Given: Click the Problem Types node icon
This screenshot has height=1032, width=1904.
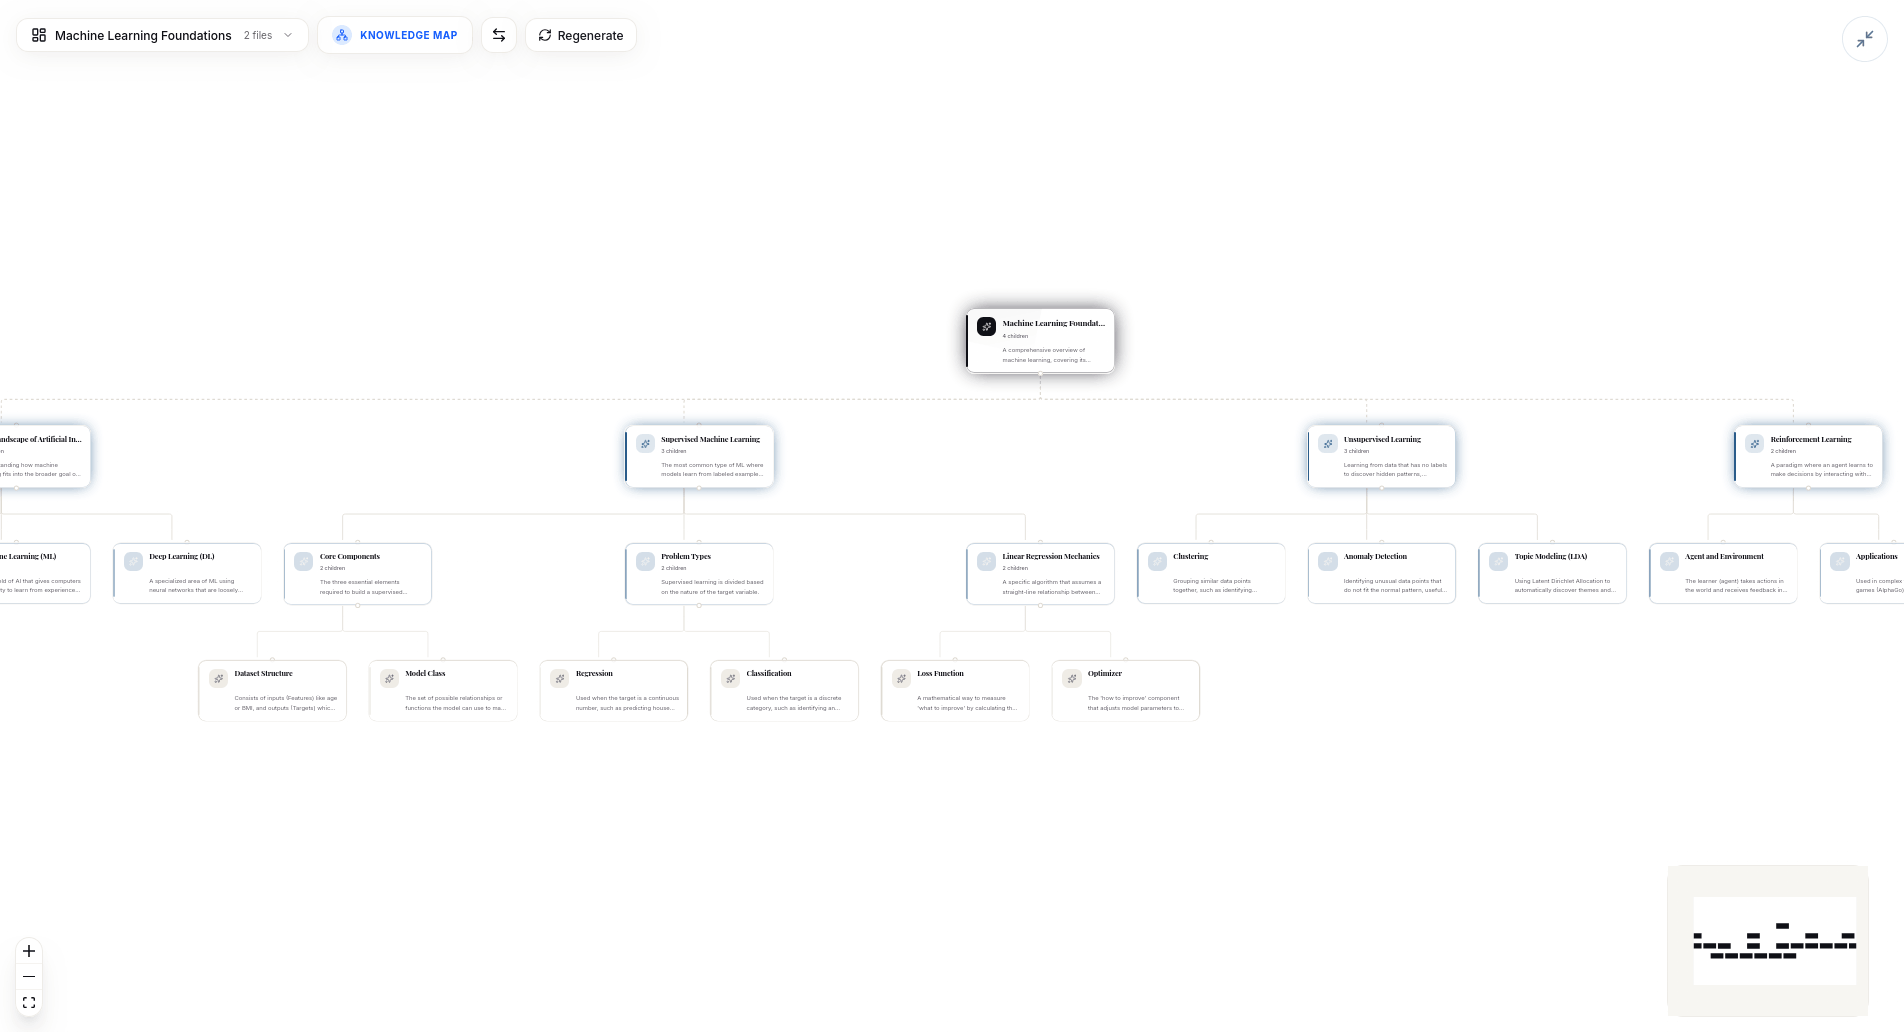Looking at the screenshot, I should coord(645,561).
